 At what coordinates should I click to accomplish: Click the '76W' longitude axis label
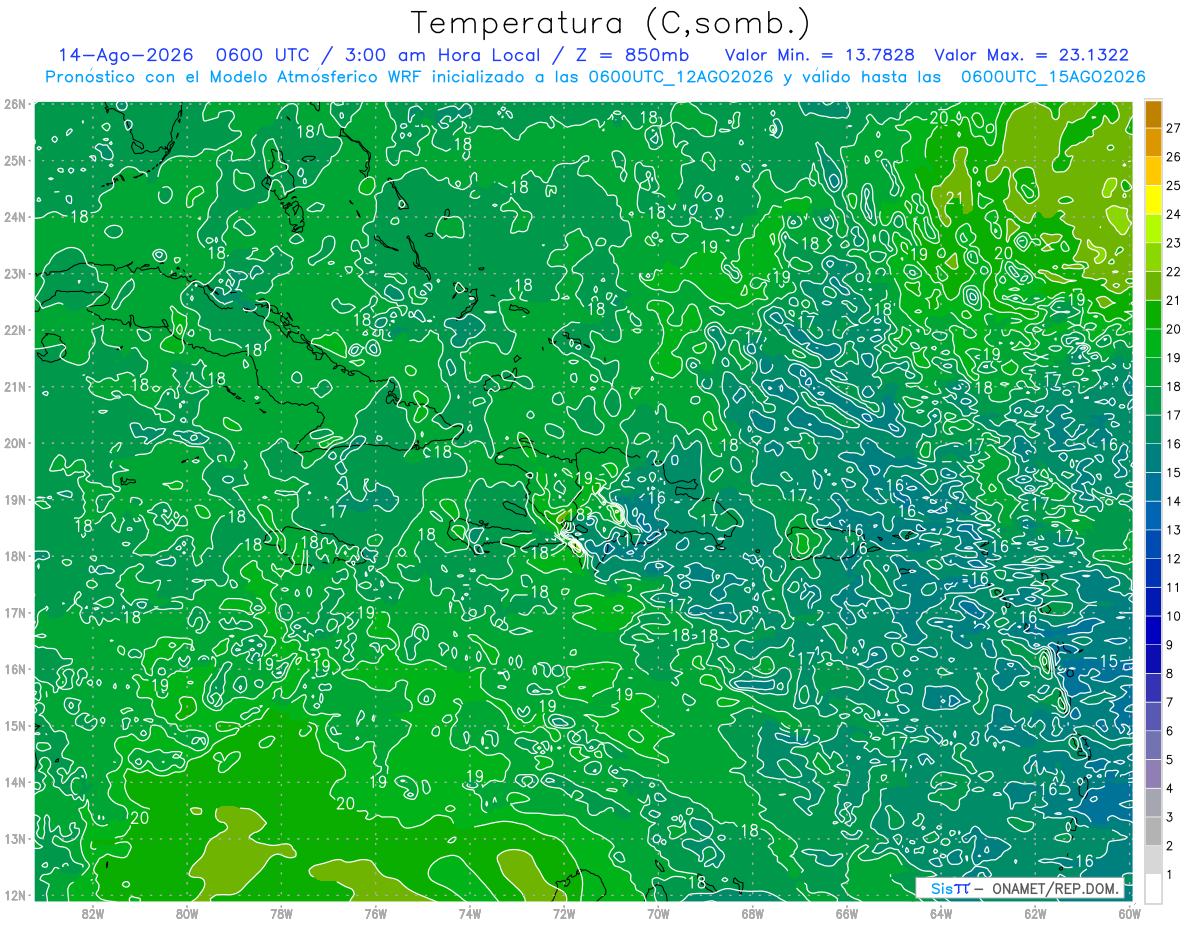click(375, 912)
